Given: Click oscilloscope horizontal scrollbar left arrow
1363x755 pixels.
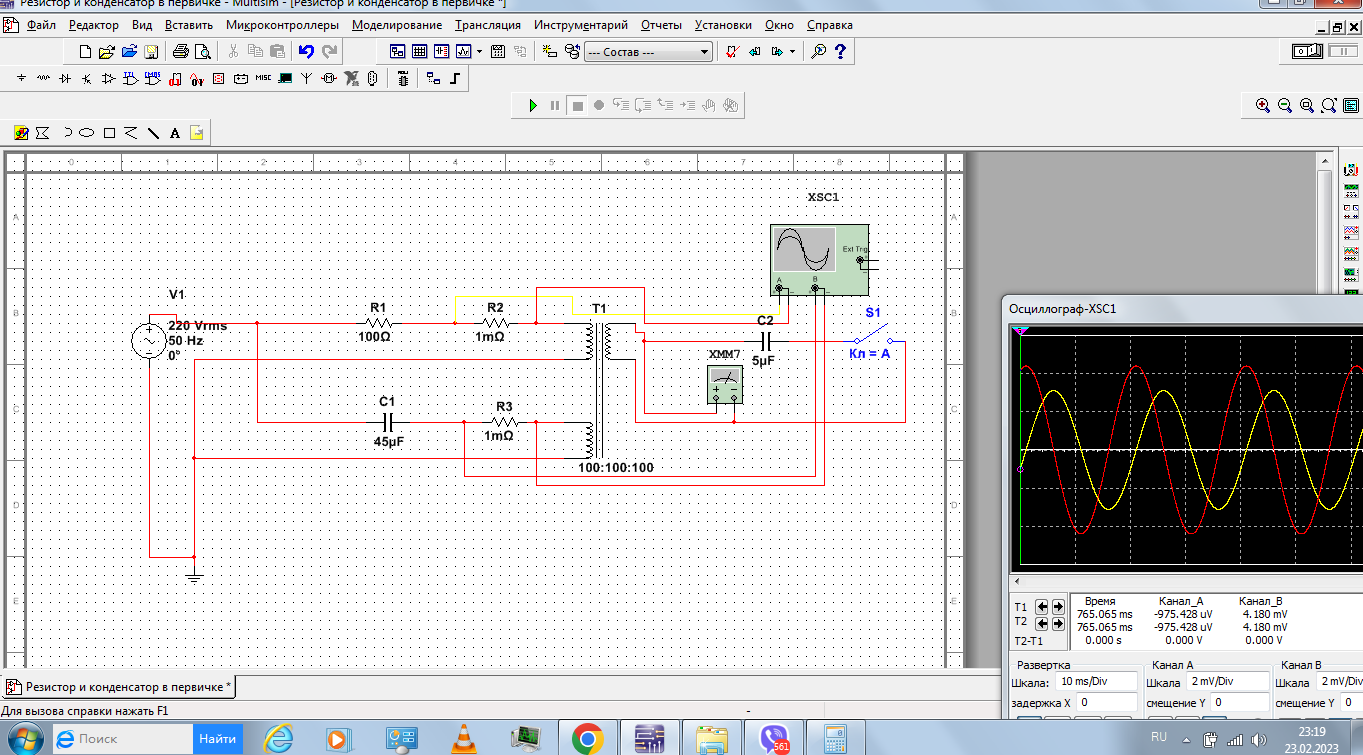Looking at the screenshot, I should pos(1017,581).
